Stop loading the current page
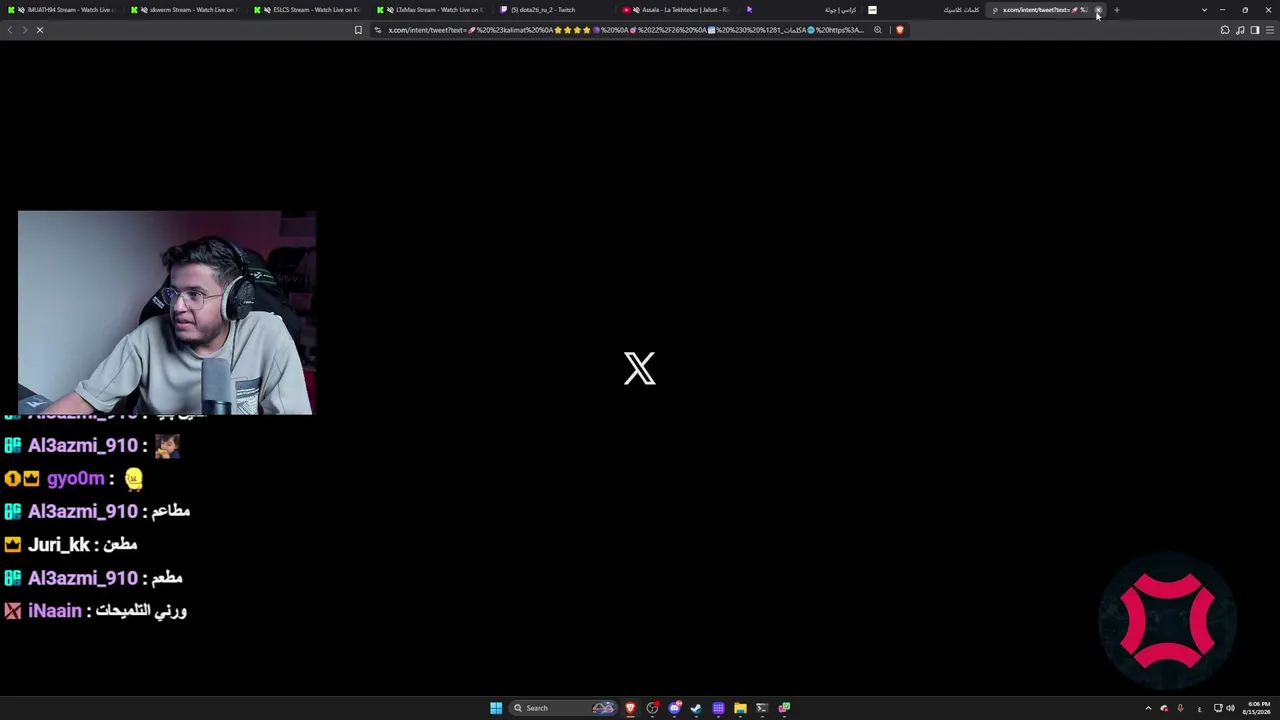The width and height of the screenshot is (1280, 720). 40,30
